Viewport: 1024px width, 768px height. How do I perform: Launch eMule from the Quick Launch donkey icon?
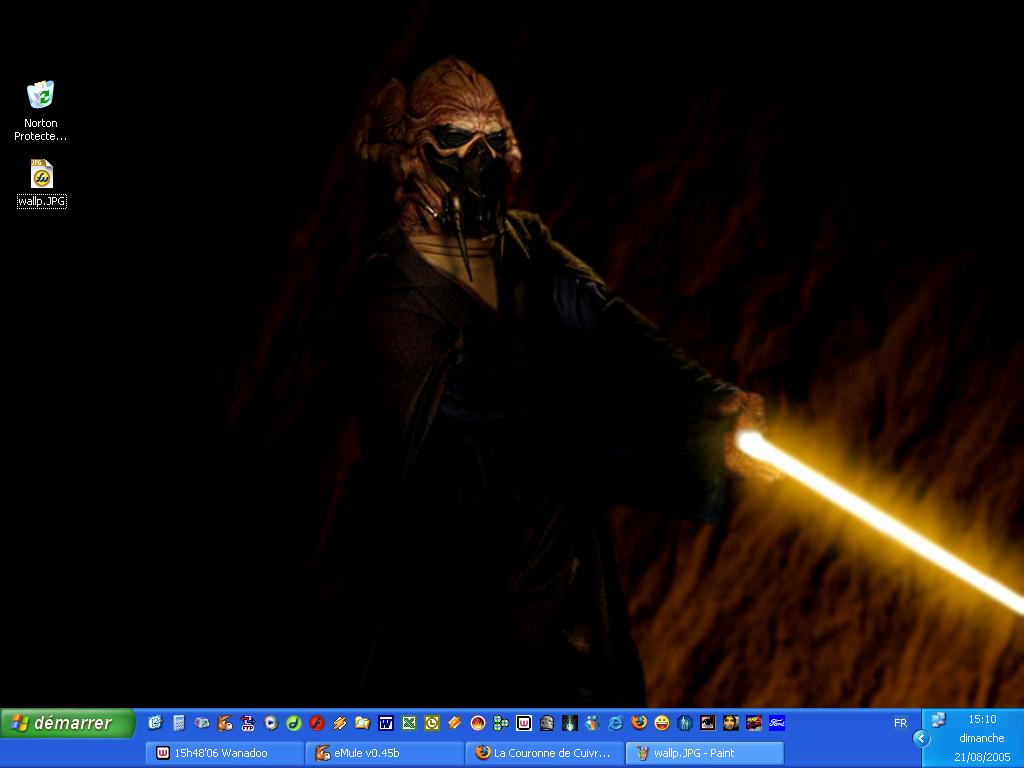coord(225,723)
